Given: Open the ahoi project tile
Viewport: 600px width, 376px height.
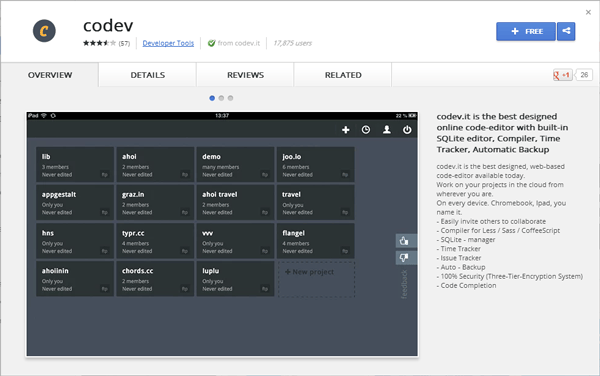Looking at the screenshot, I should 155,164.
